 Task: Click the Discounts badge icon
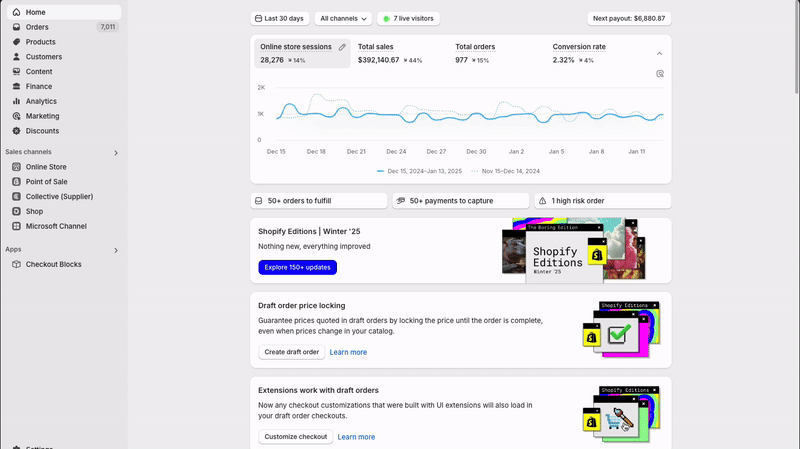point(16,131)
